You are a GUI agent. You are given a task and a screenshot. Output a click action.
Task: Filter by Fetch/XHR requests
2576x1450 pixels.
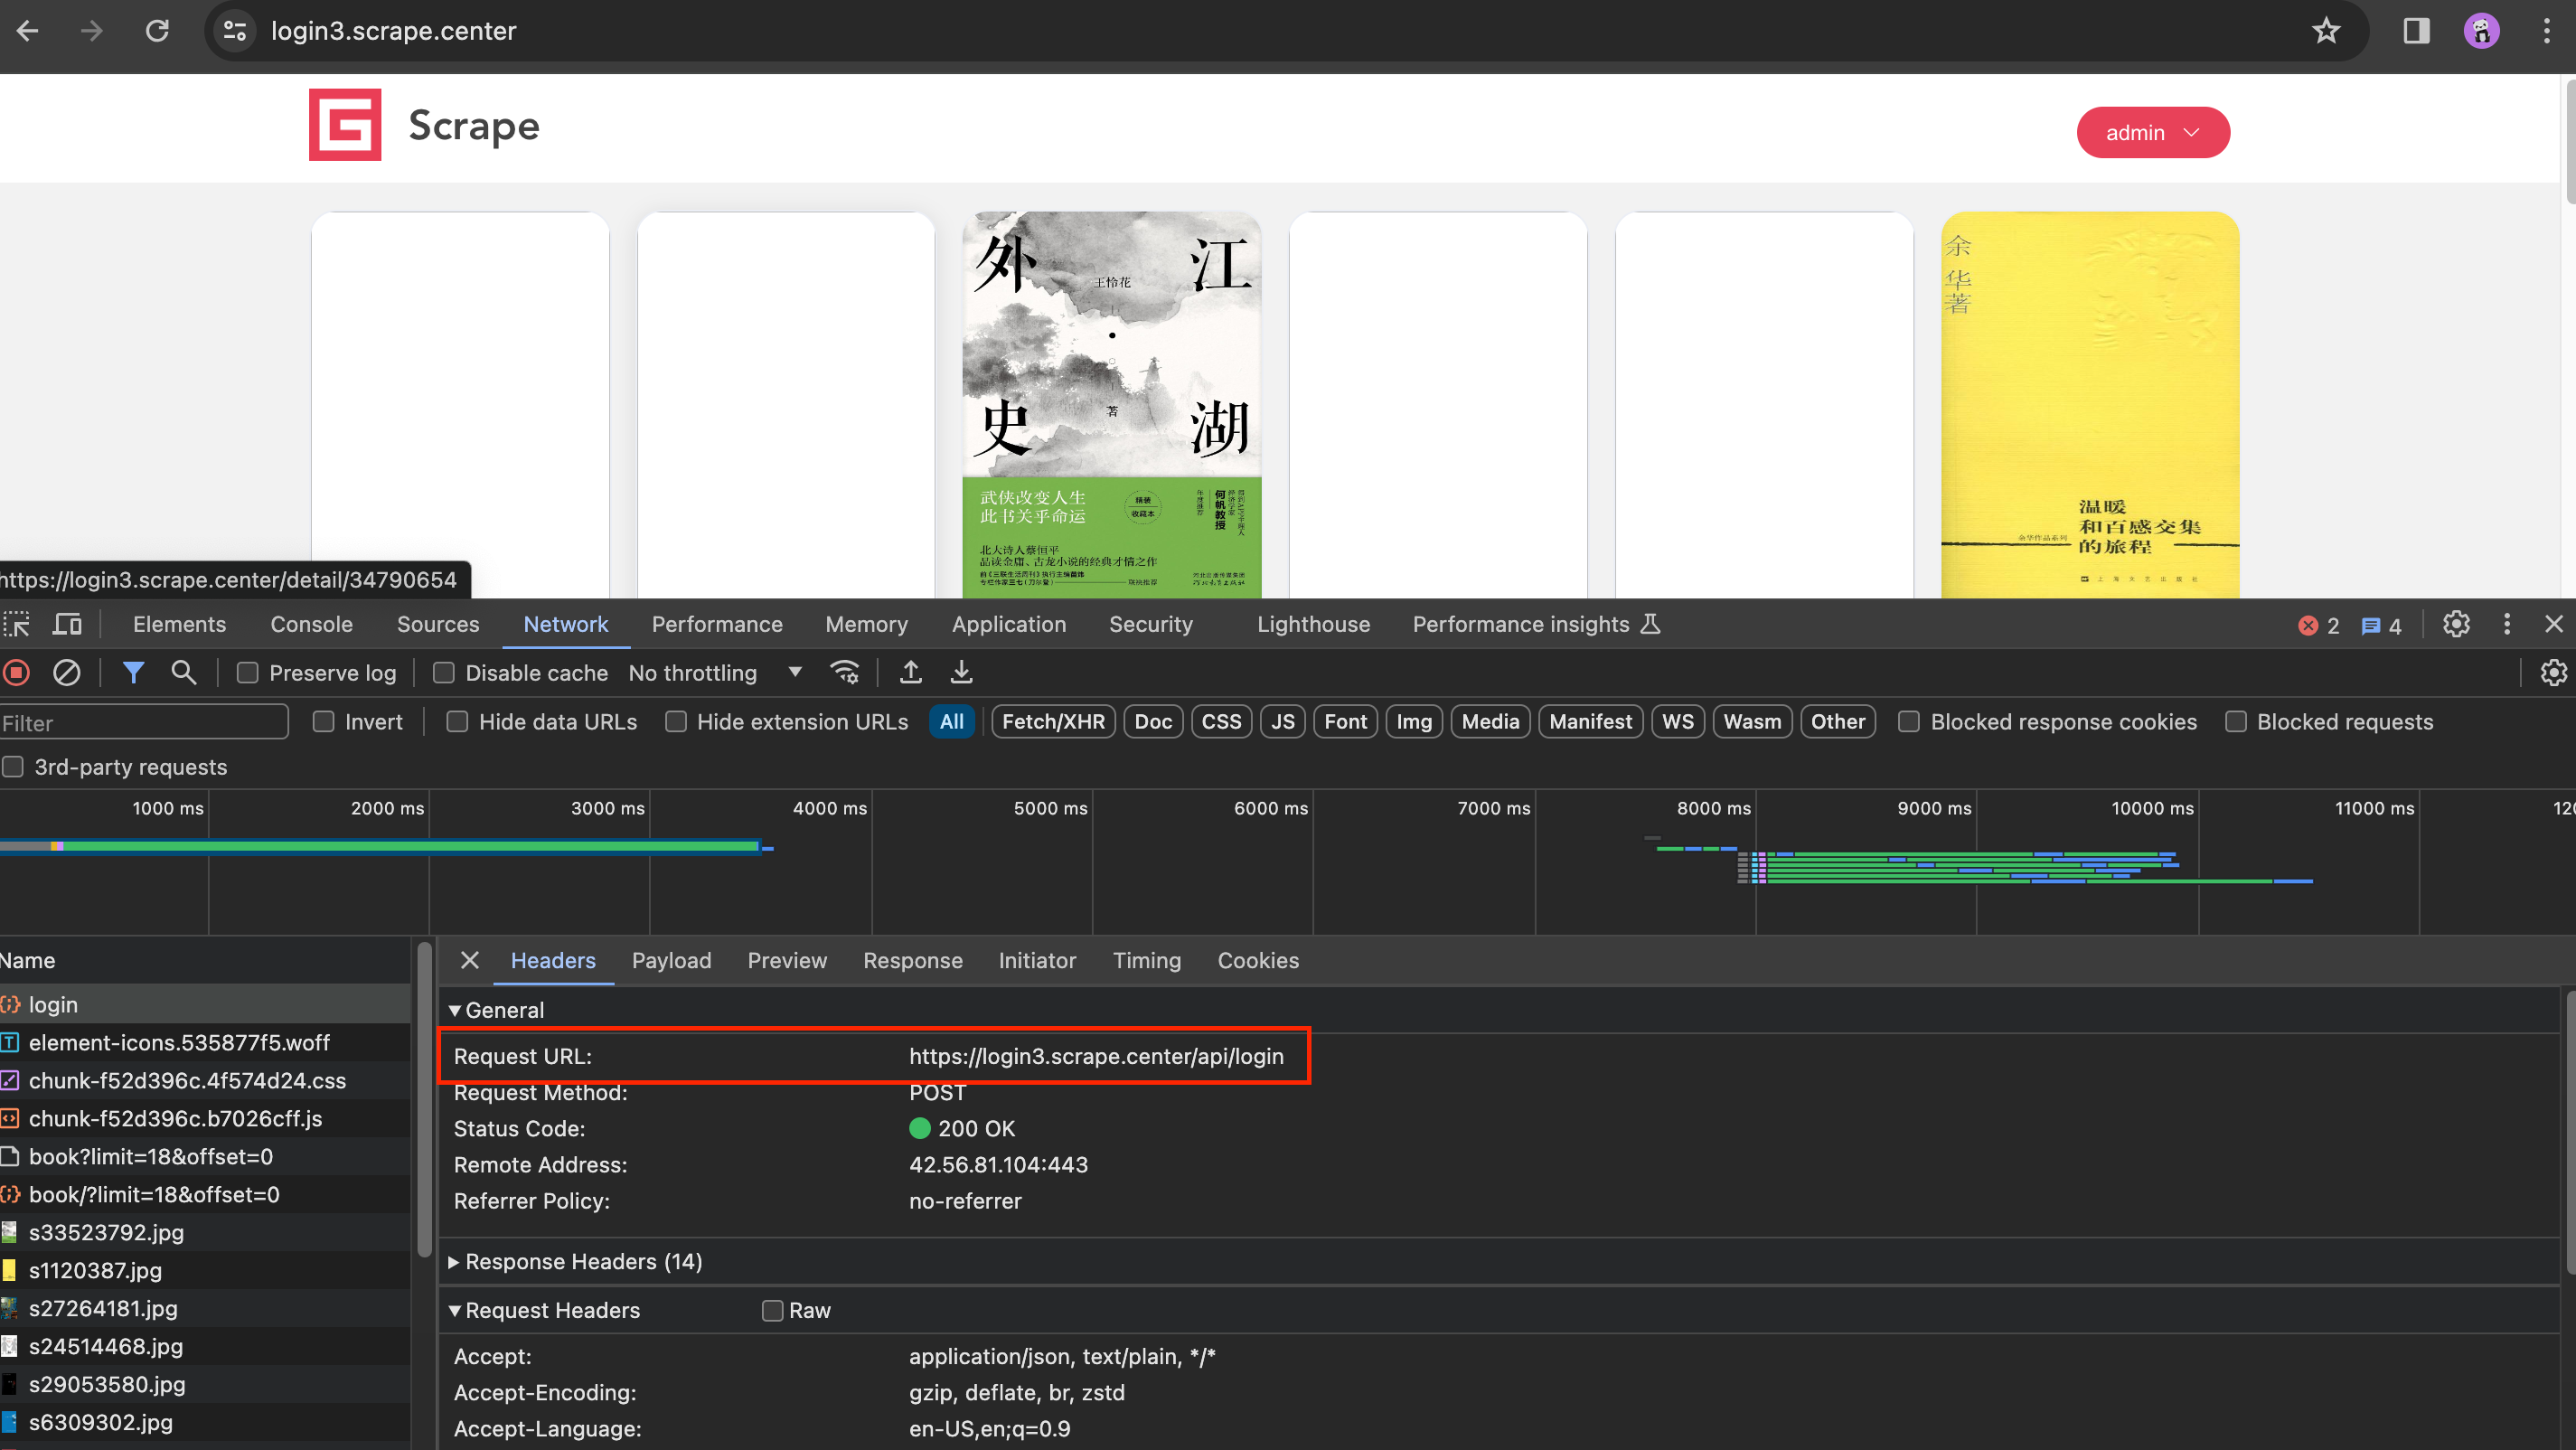click(1053, 721)
